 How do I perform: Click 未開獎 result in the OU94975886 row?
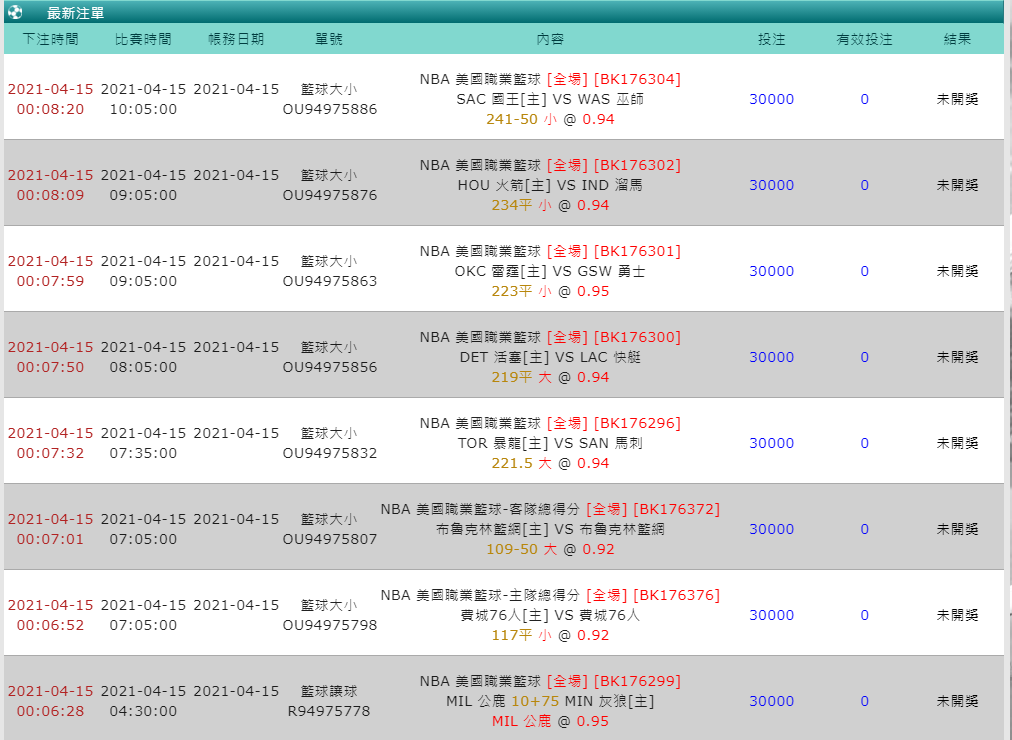[x=958, y=99]
